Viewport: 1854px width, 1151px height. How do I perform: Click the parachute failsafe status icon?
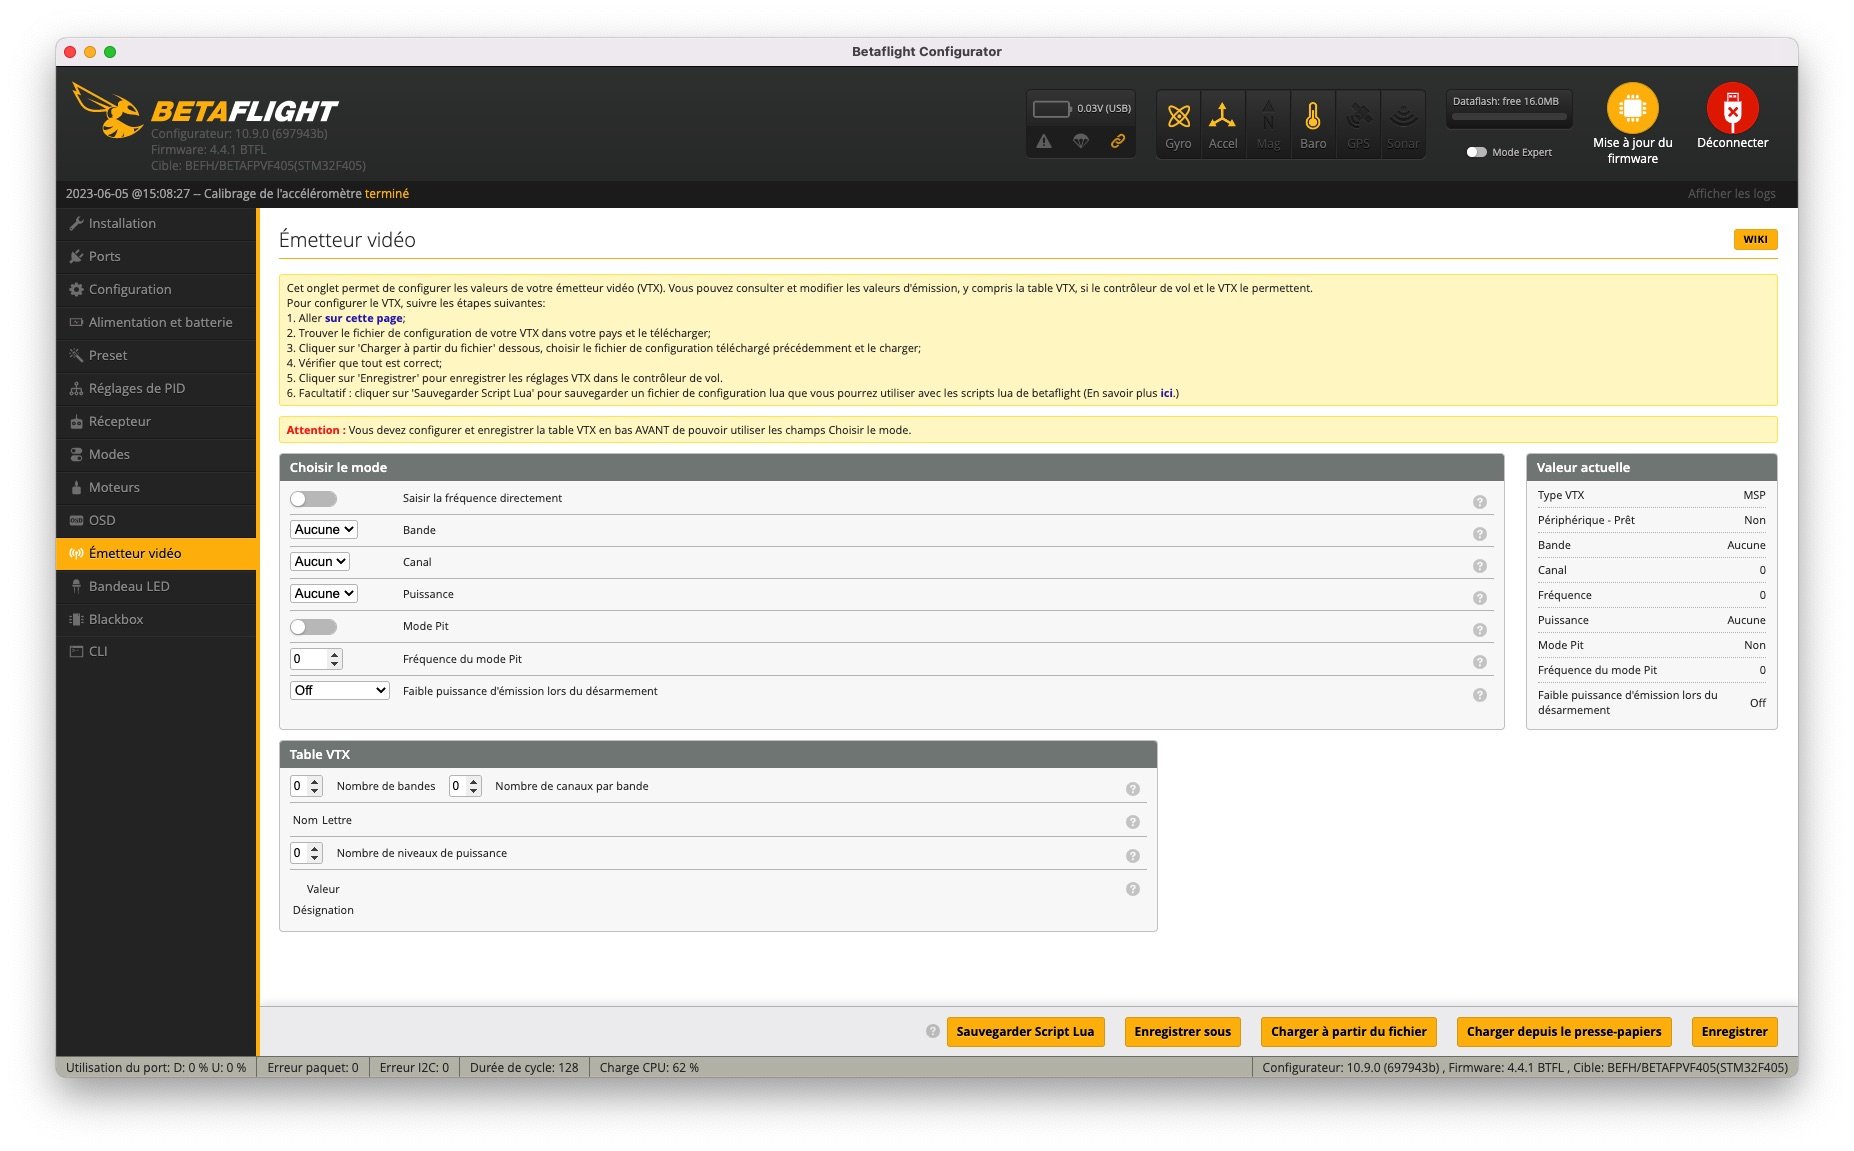tap(1081, 141)
